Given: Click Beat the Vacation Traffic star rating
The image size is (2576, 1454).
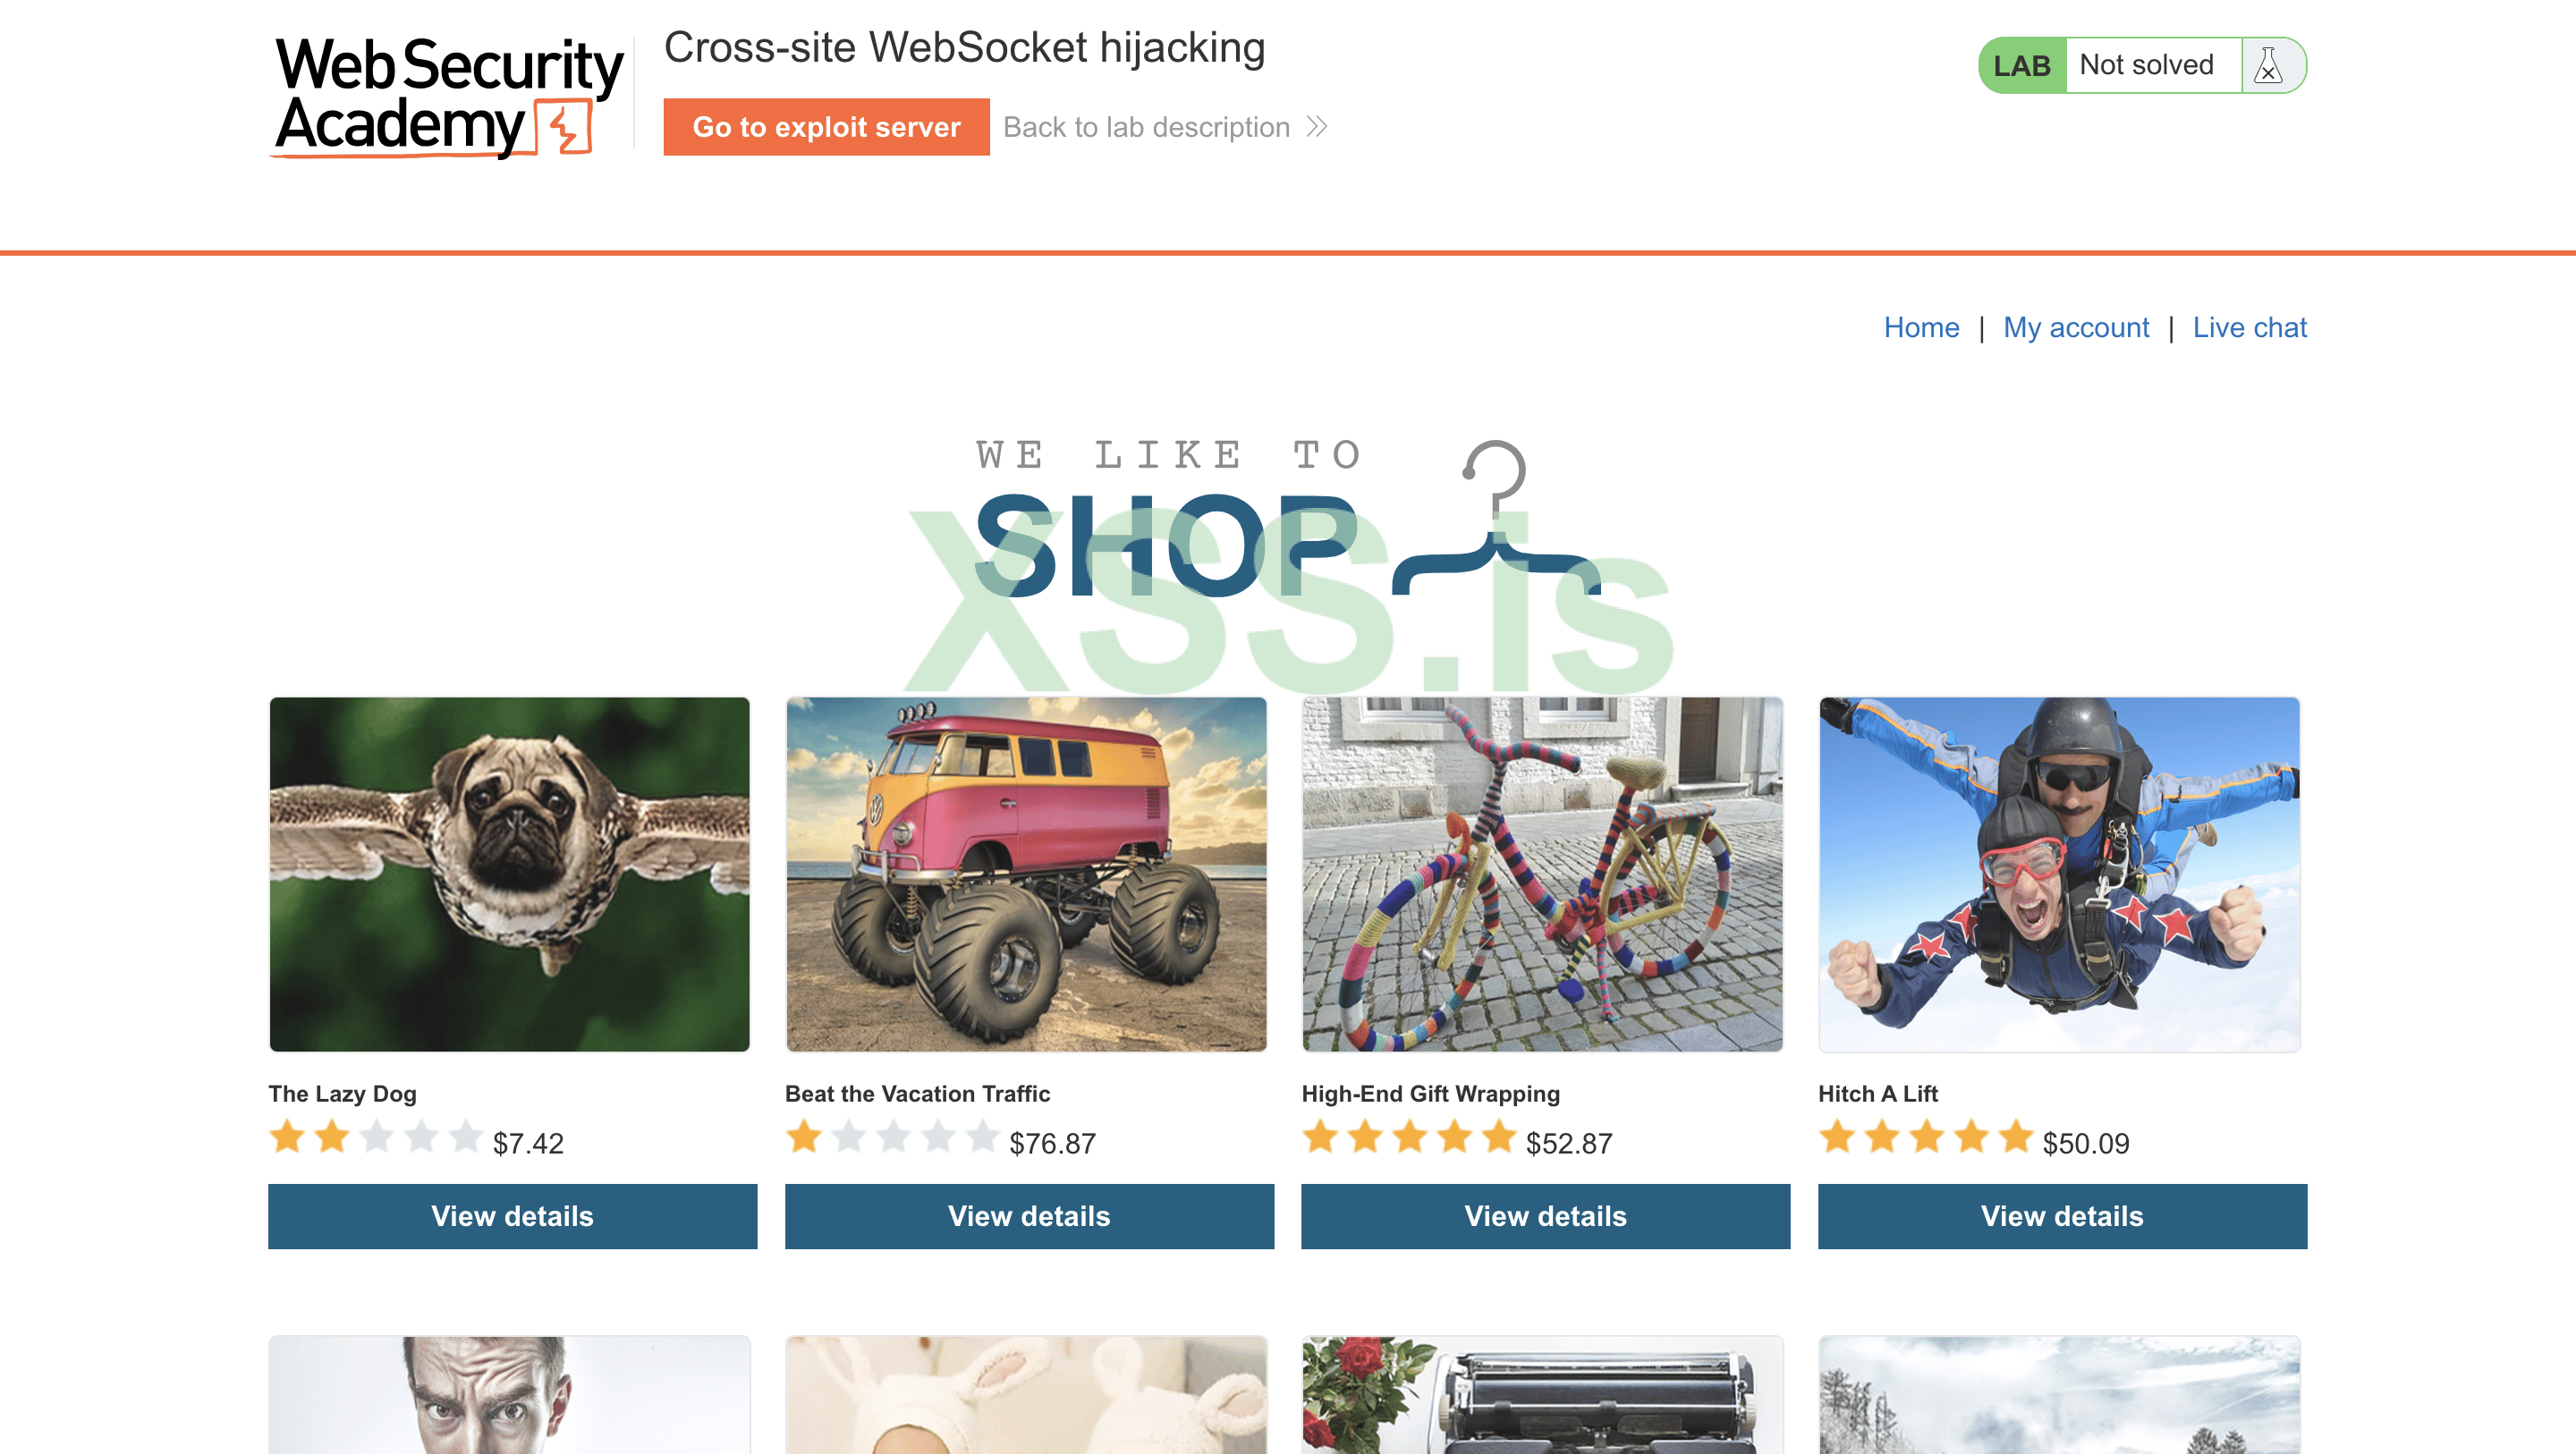Looking at the screenshot, I should 892,1137.
